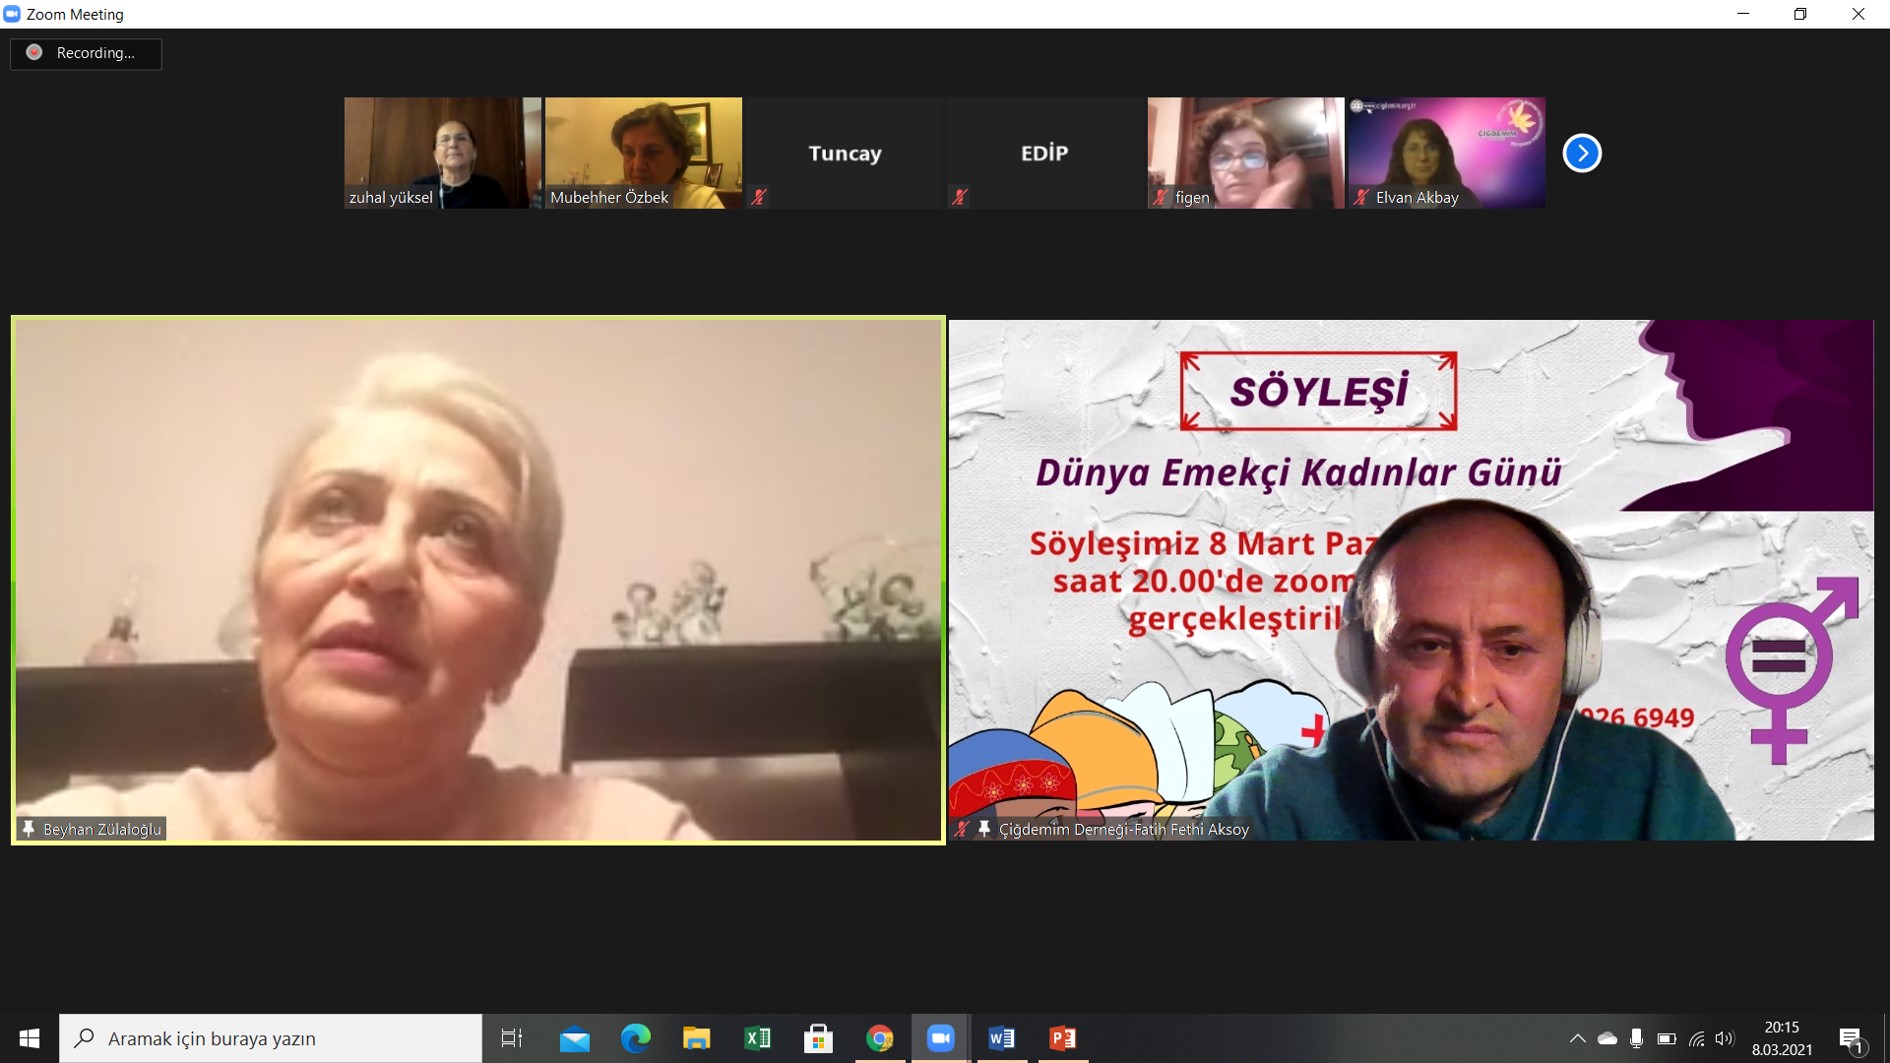The width and height of the screenshot is (1890, 1063).
Task: Click the muted mic icon on EDİP's tile
Action: point(959,197)
